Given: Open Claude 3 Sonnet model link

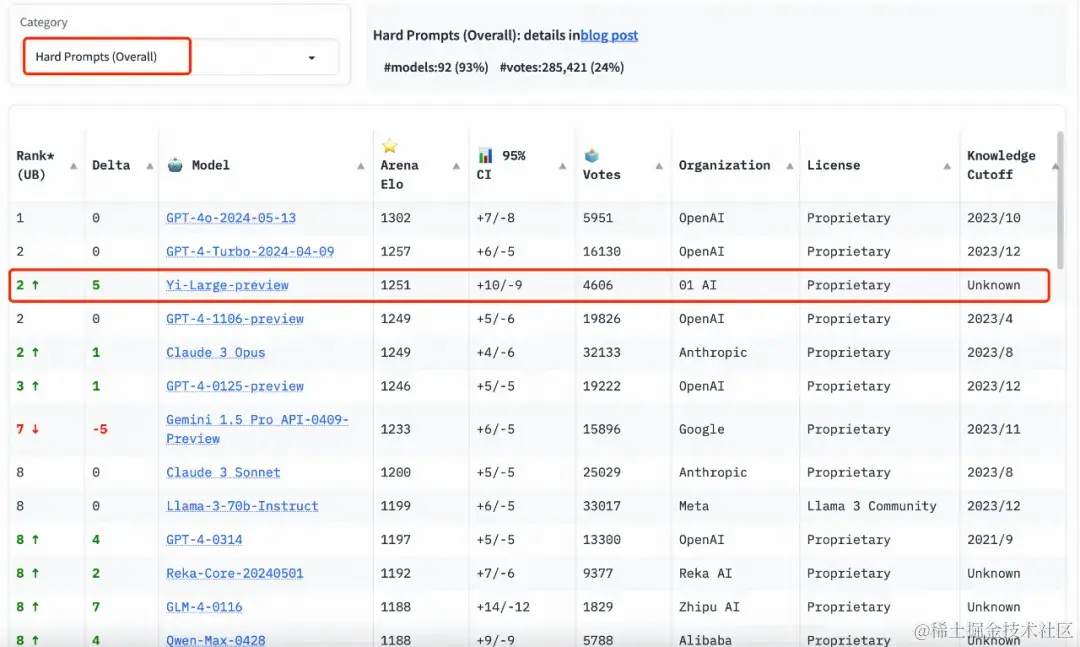Looking at the screenshot, I should 223,473.
